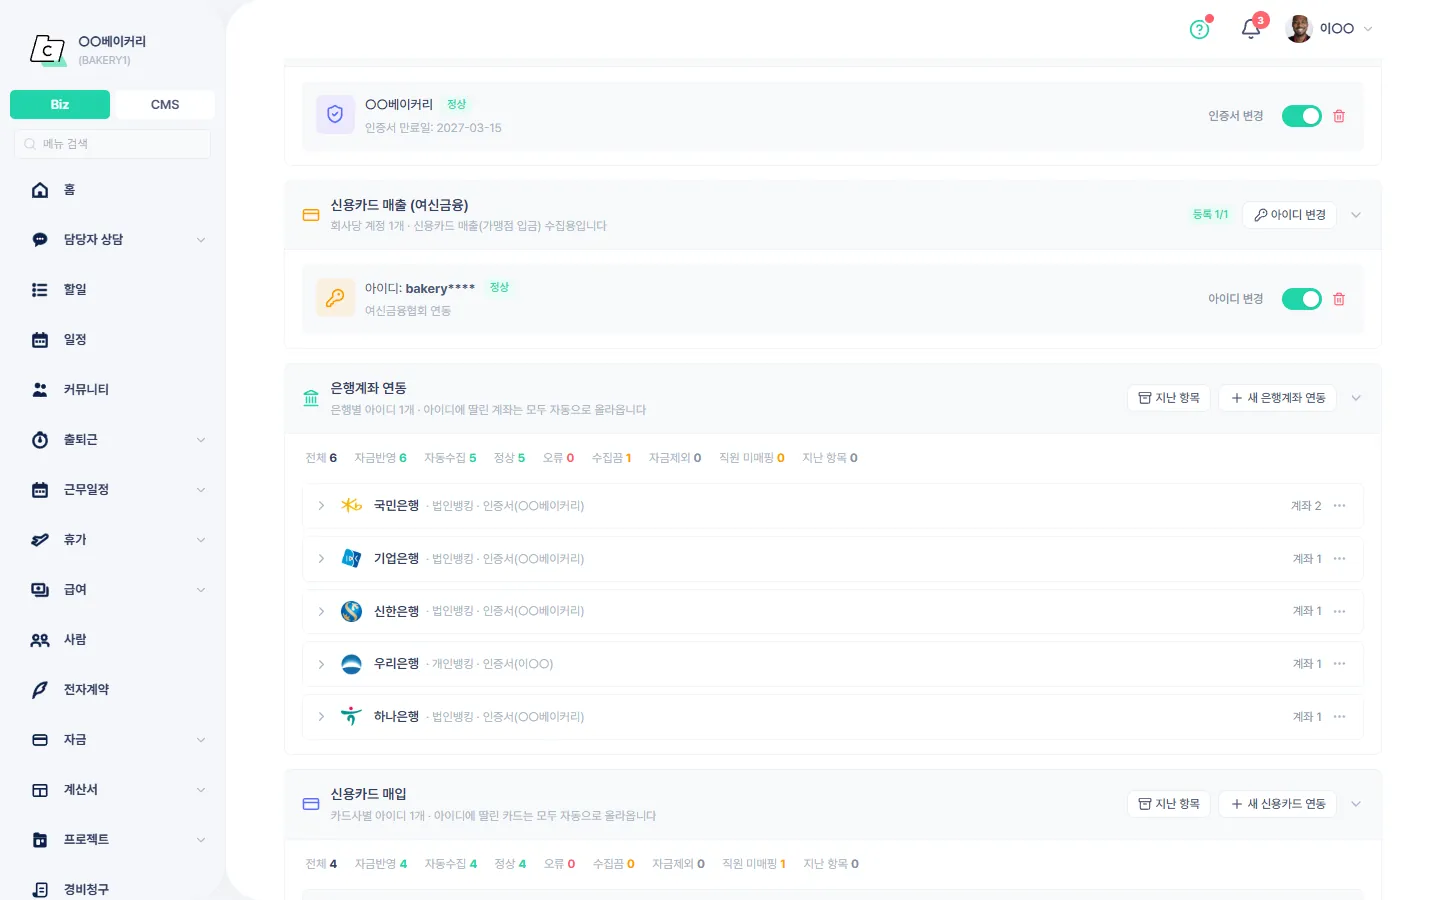Click the 국민은행 logo icon
The image size is (1440, 900).
(351, 506)
